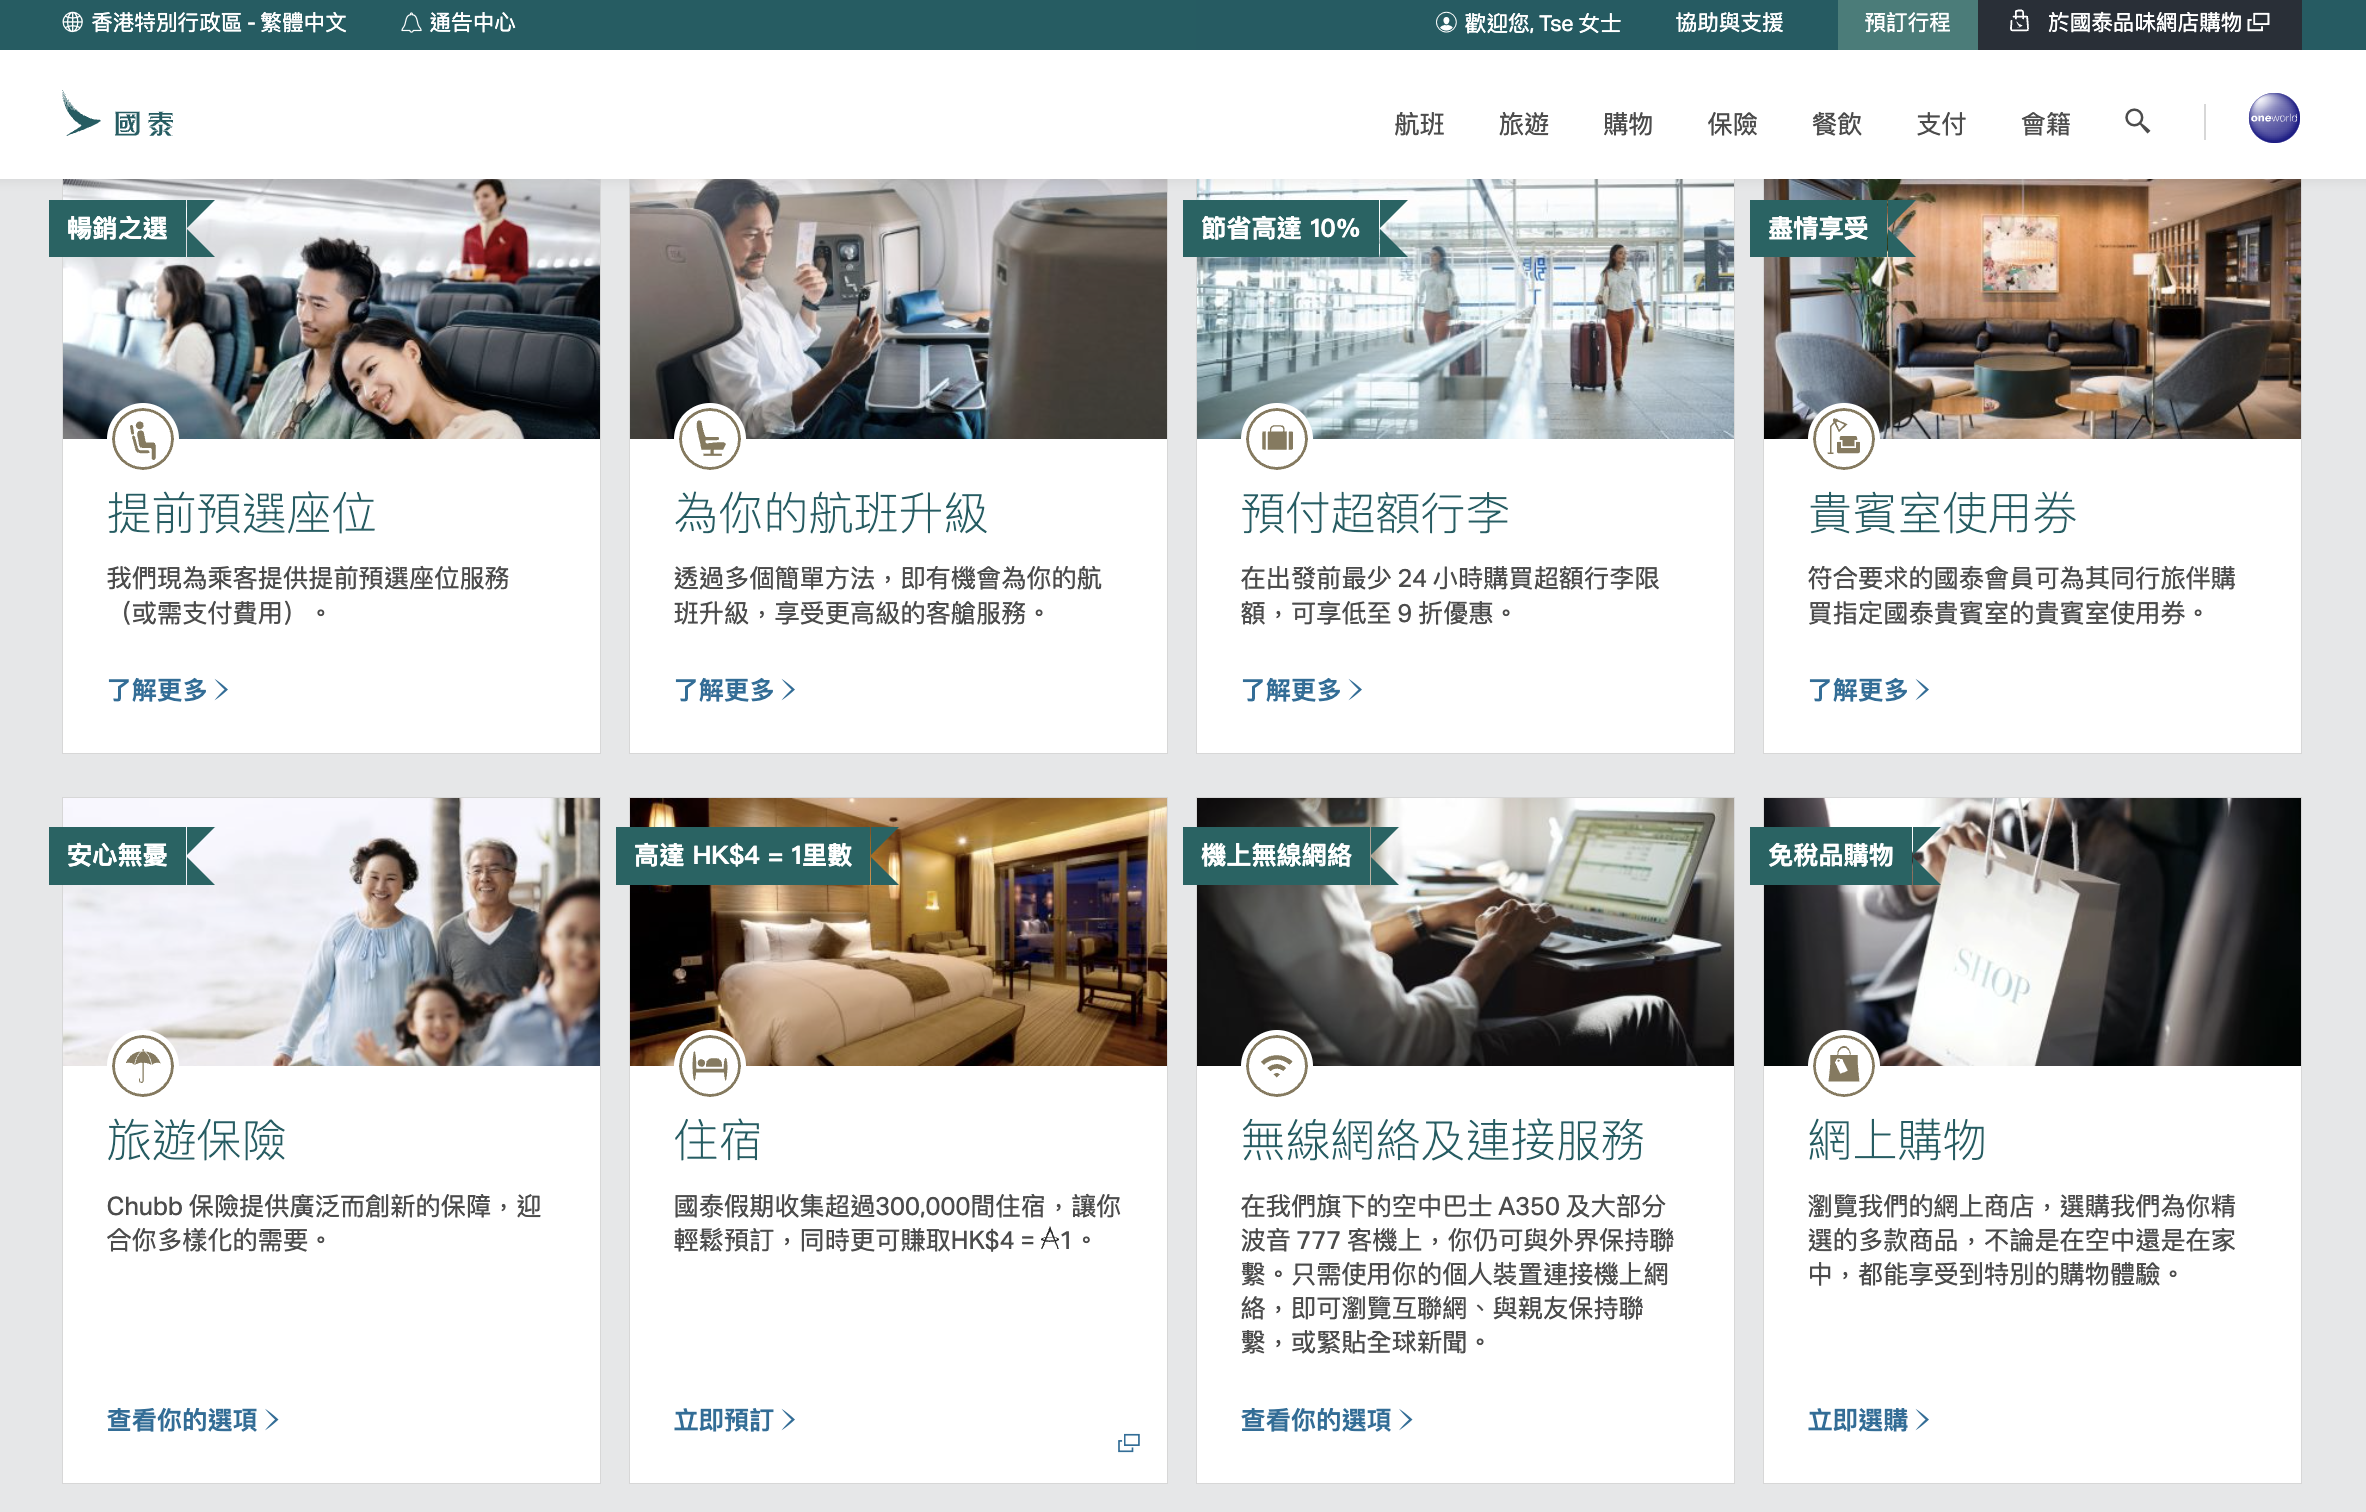Click the oneworld alliance logo
The width and height of the screenshot is (2366, 1512).
2273,119
